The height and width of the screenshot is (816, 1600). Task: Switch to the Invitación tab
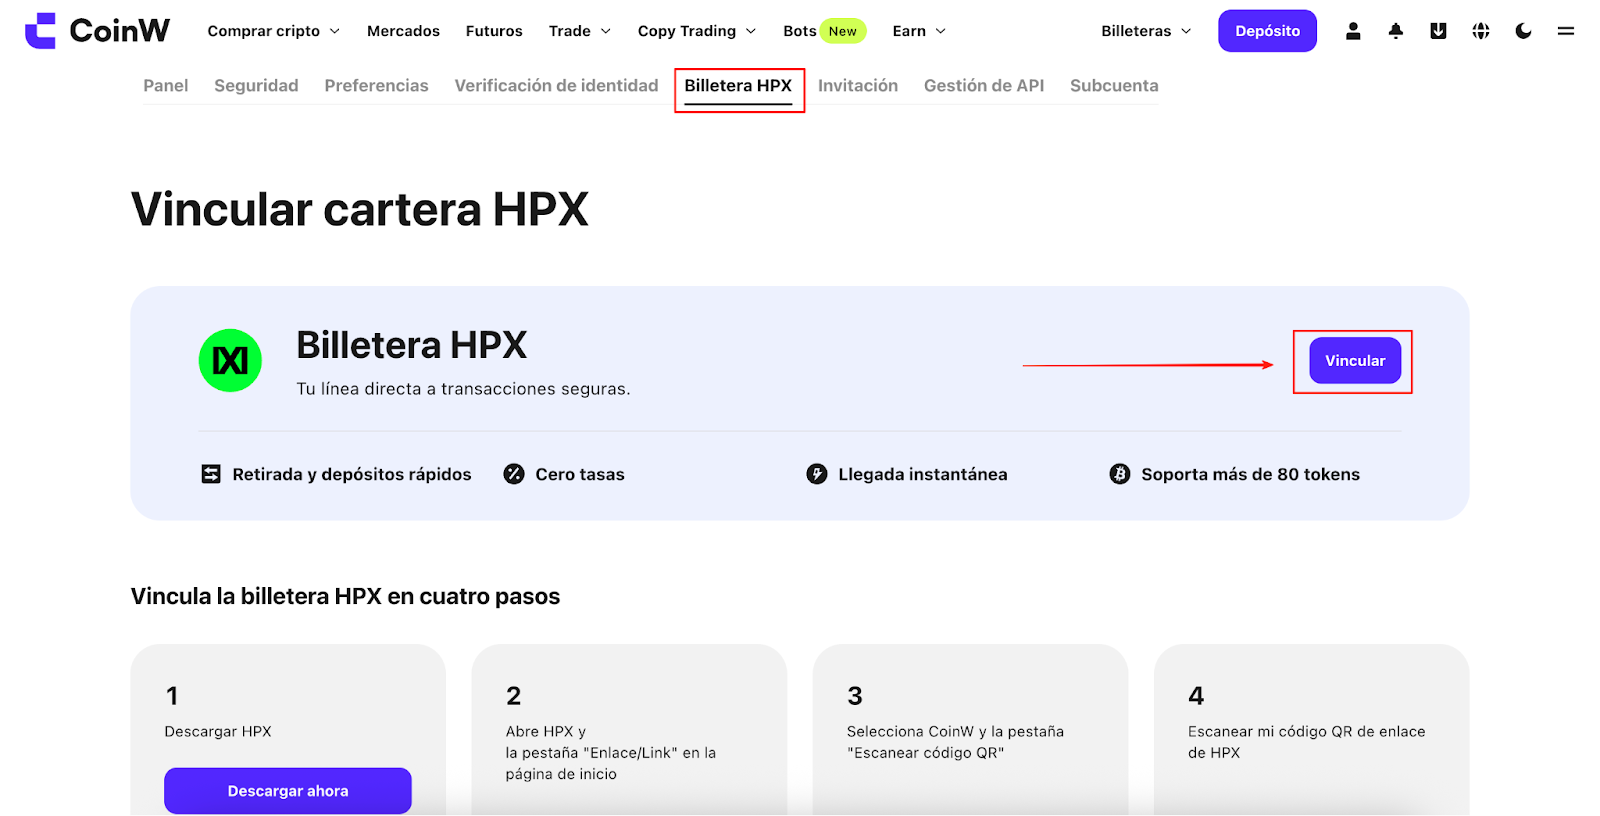[x=858, y=86]
